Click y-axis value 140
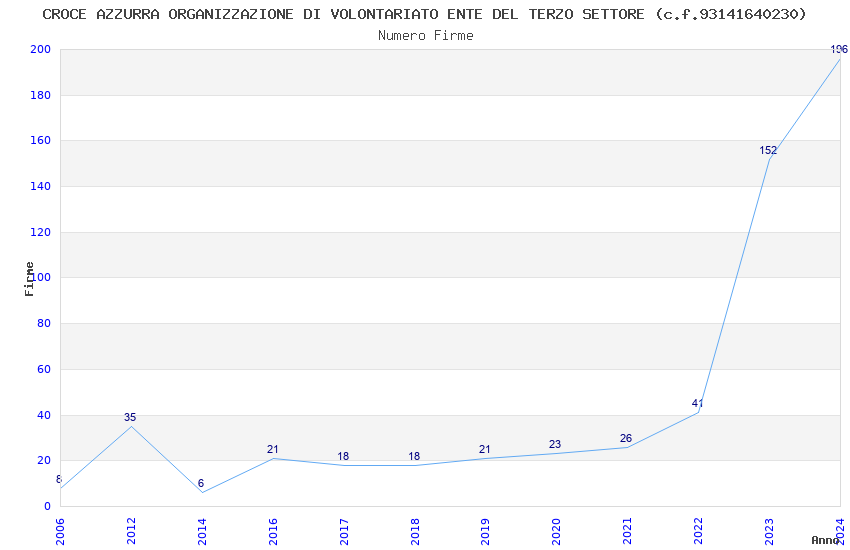Viewport: 850px width, 550px height. pos(41,186)
